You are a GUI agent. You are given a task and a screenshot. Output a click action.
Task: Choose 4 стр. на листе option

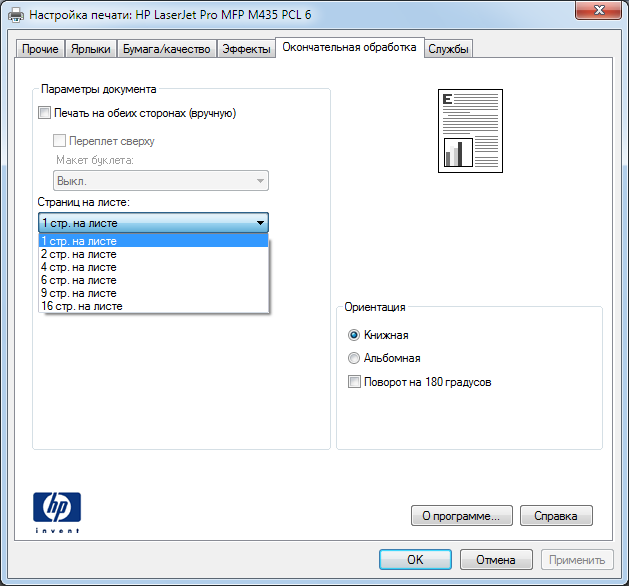click(x=153, y=267)
